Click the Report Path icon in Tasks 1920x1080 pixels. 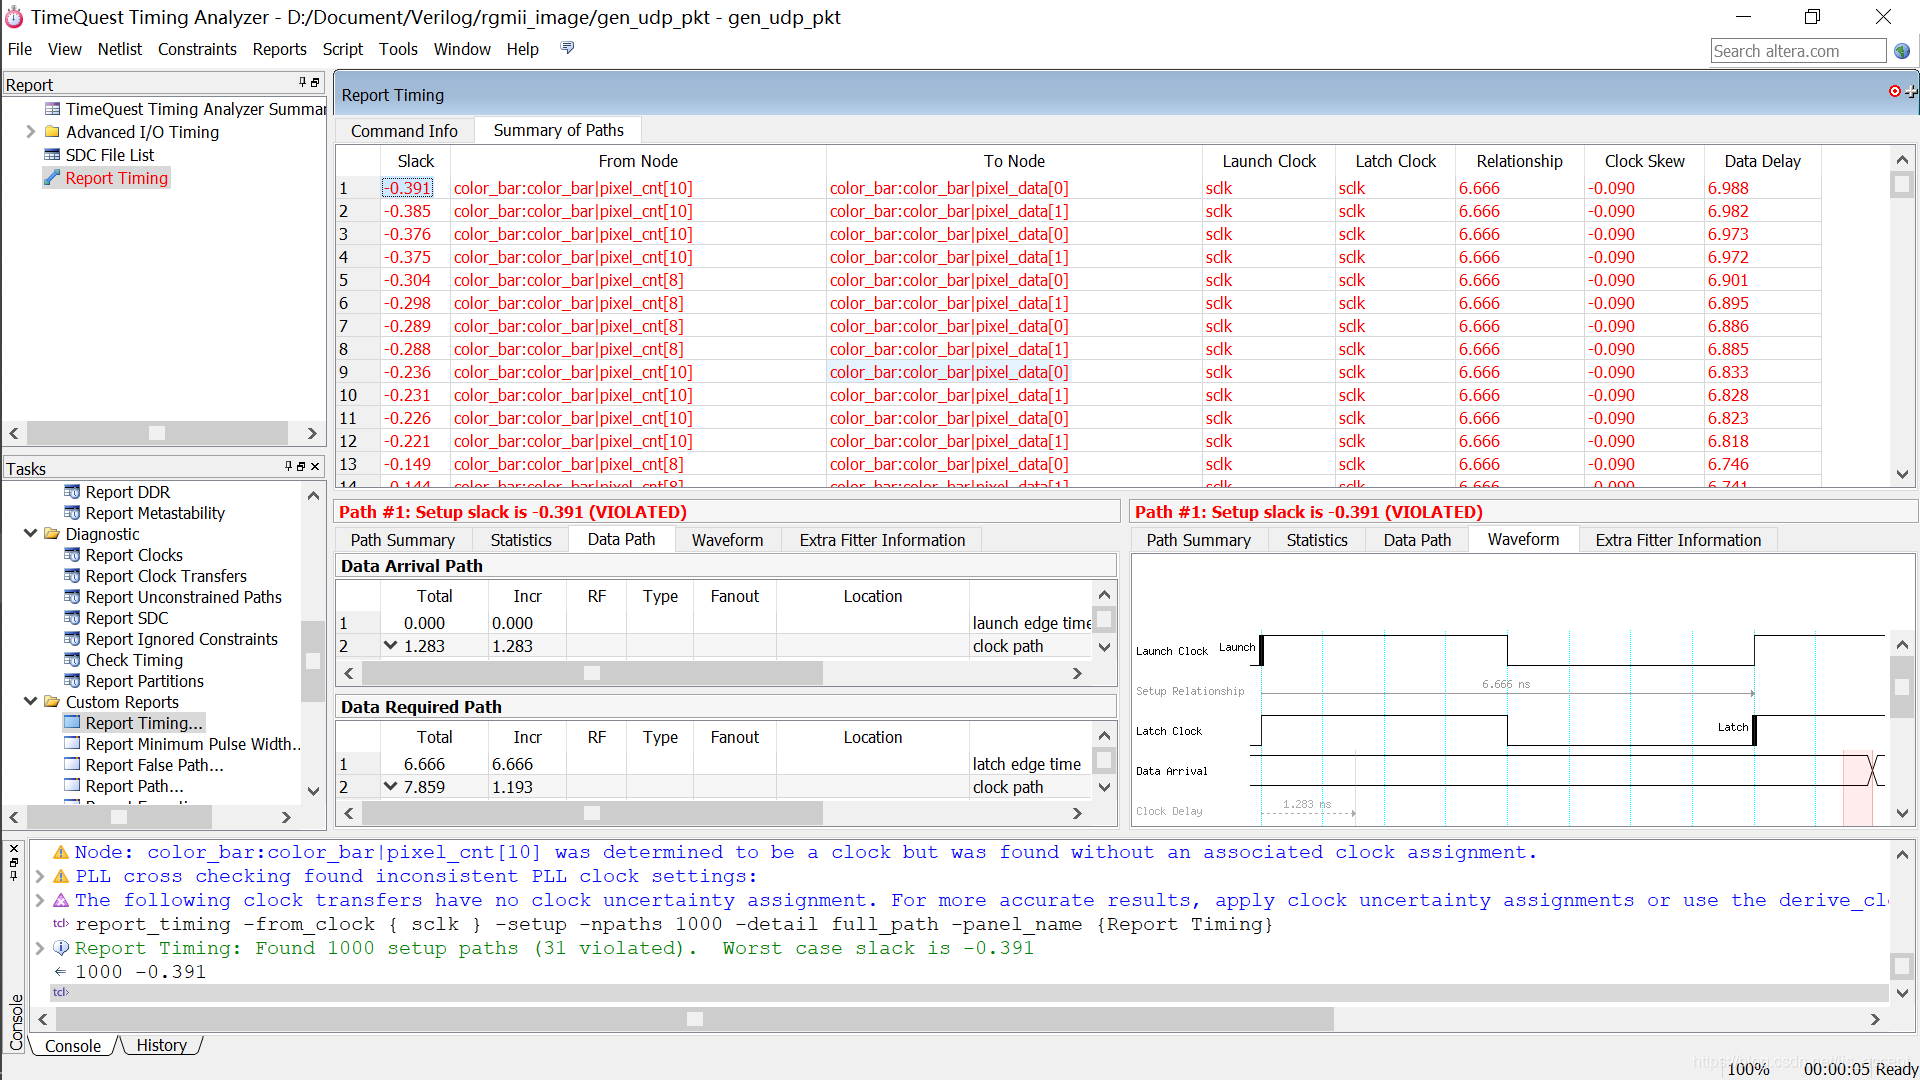[72, 786]
